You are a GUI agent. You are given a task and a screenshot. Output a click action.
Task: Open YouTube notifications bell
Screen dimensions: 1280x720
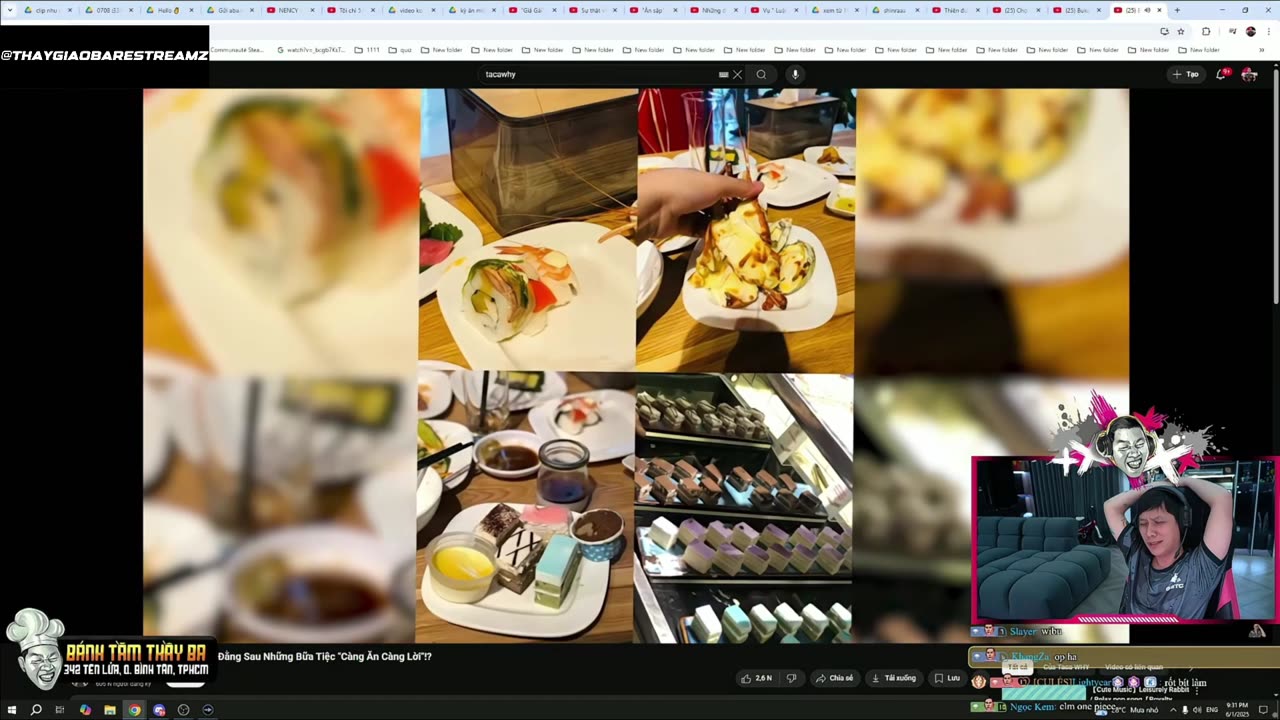click(1223, 74)
